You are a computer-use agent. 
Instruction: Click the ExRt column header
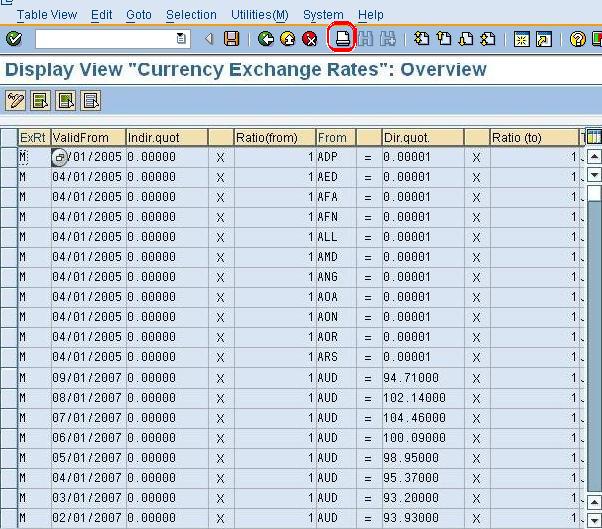(x=34, y=137)
